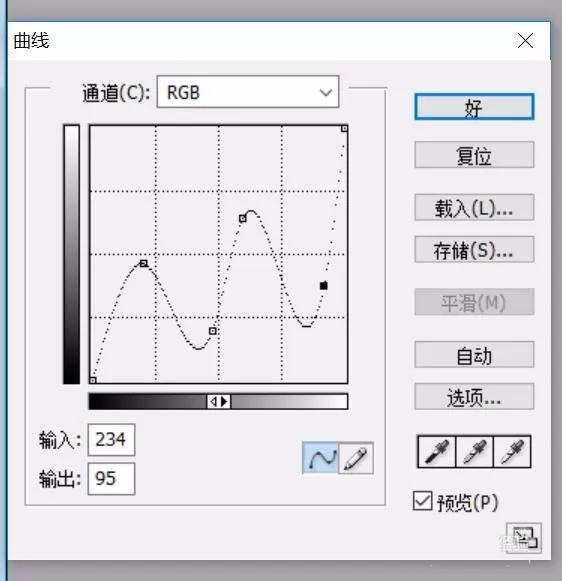The width and height of the screenshot is (562, 581).
Task: Click the disabled 平滑(M) smooth button
Action: (474, 302)
